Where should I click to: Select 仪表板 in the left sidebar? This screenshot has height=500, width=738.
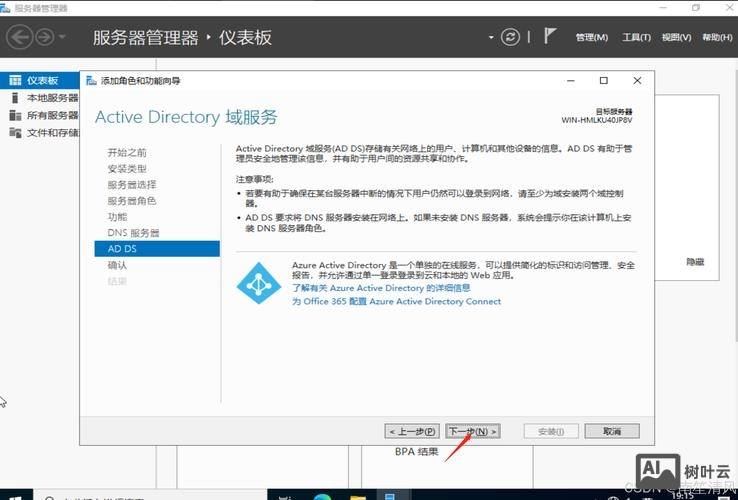tap(40, 81)
